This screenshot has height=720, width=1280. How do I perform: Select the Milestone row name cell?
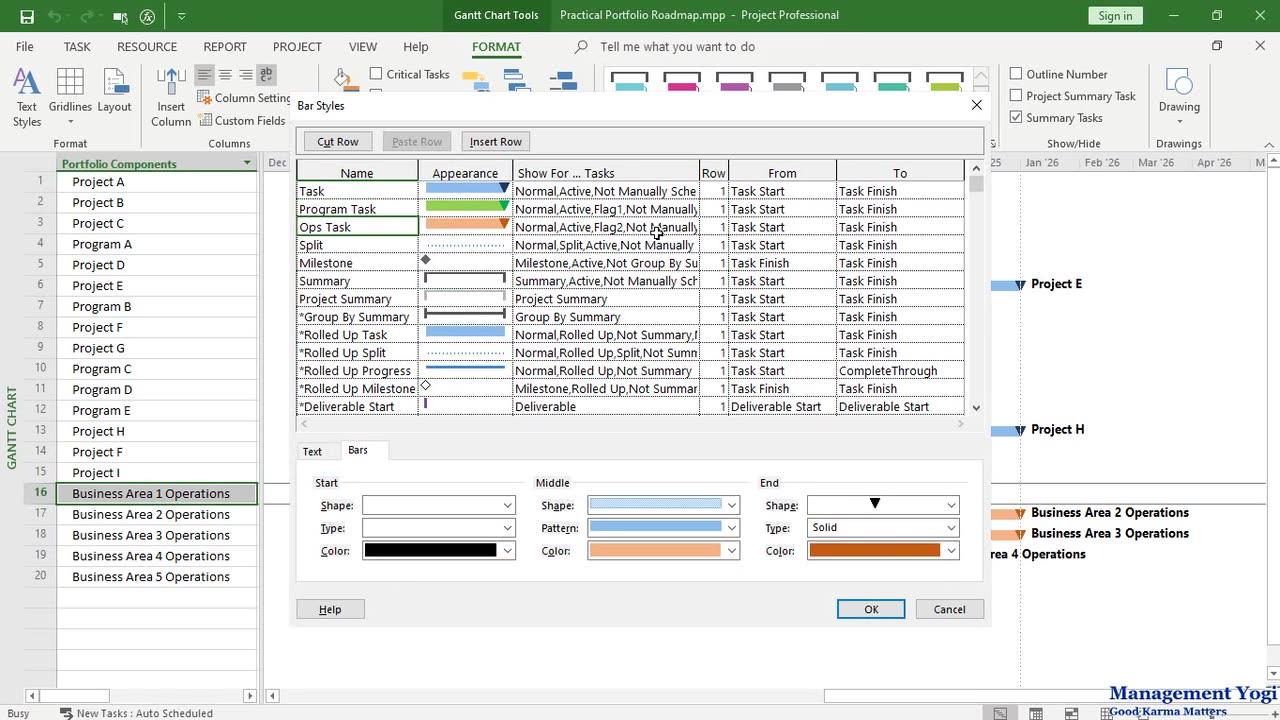coord(357,263)
